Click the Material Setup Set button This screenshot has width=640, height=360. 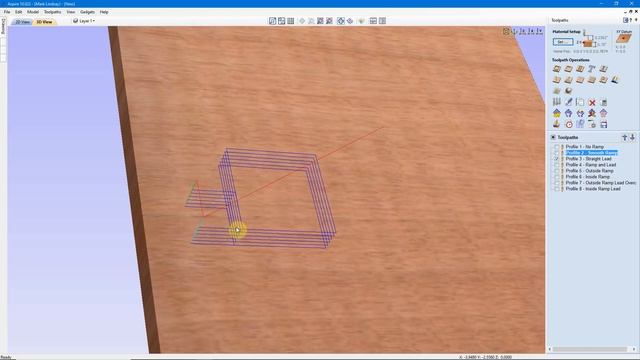tap(563, 42)
